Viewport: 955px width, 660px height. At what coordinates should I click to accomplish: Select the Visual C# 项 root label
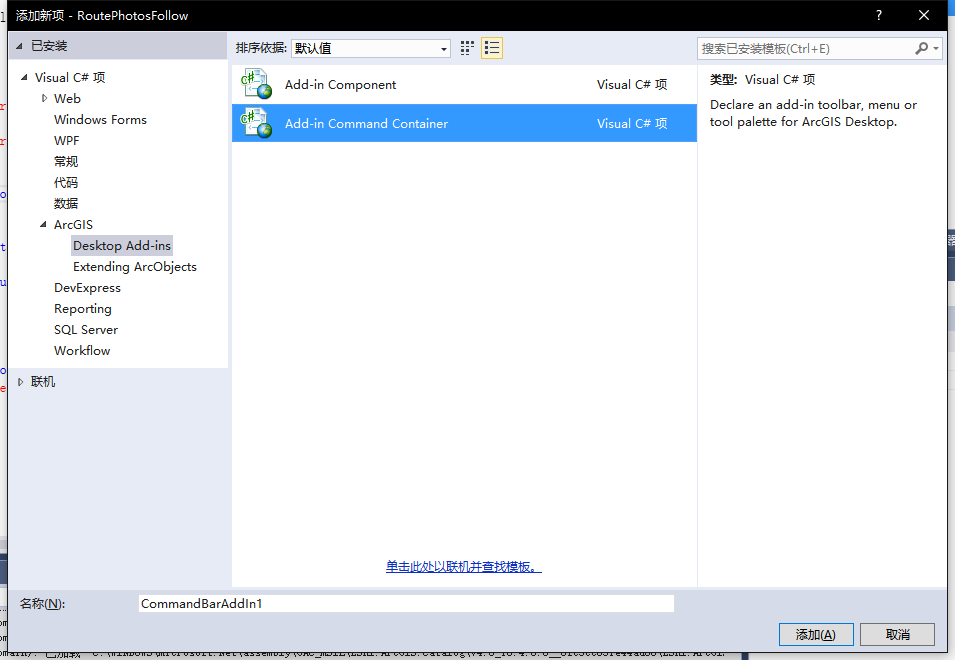70,77
